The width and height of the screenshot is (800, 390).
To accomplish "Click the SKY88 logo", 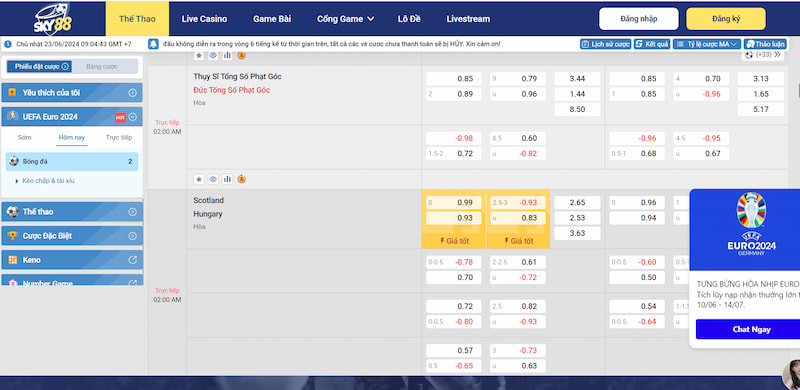I will 53,19.
